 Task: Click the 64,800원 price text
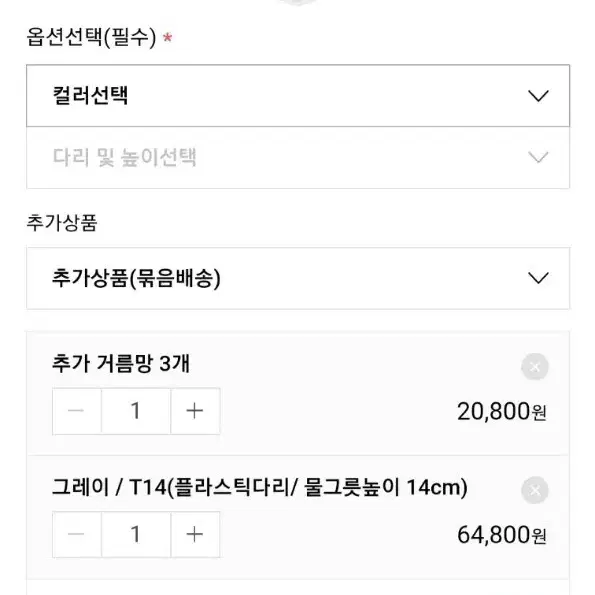pos(502,535)
